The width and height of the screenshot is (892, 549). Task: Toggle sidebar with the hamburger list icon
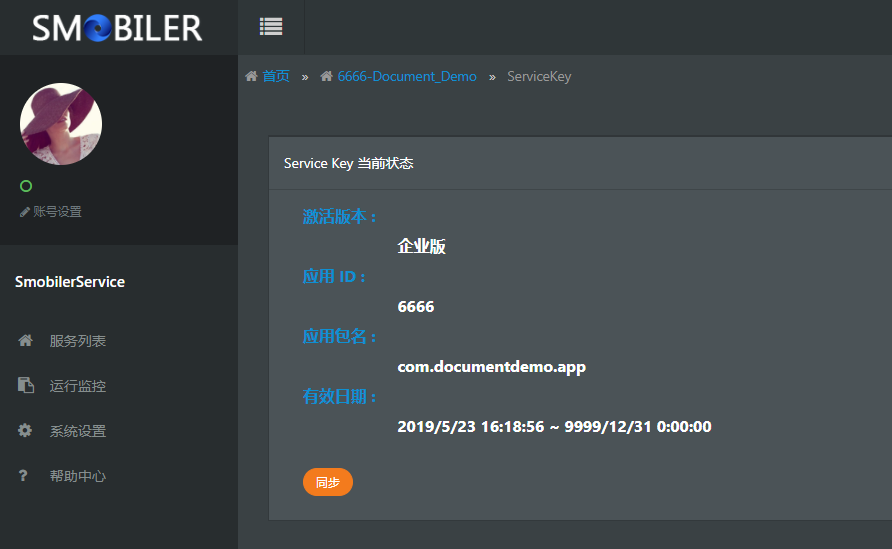pyautogui.click(x=271, y=27)
